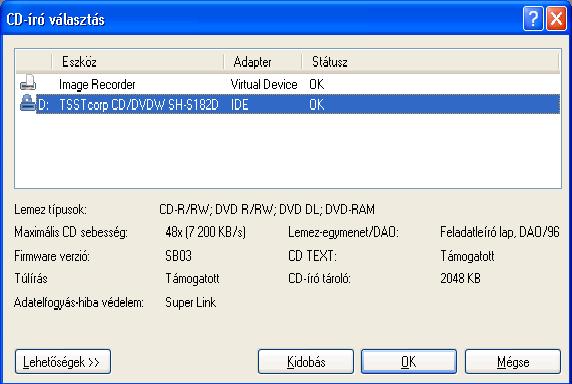
Task: Select the Image Recorder device row
Action: [x=288, y=84]
